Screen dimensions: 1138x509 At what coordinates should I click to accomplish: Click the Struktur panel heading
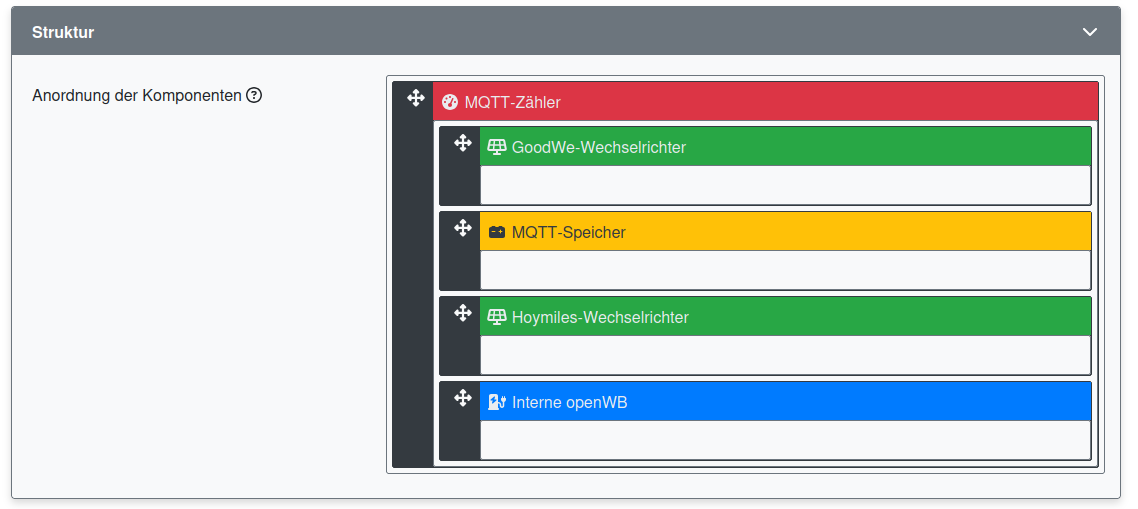coord(63,32)
